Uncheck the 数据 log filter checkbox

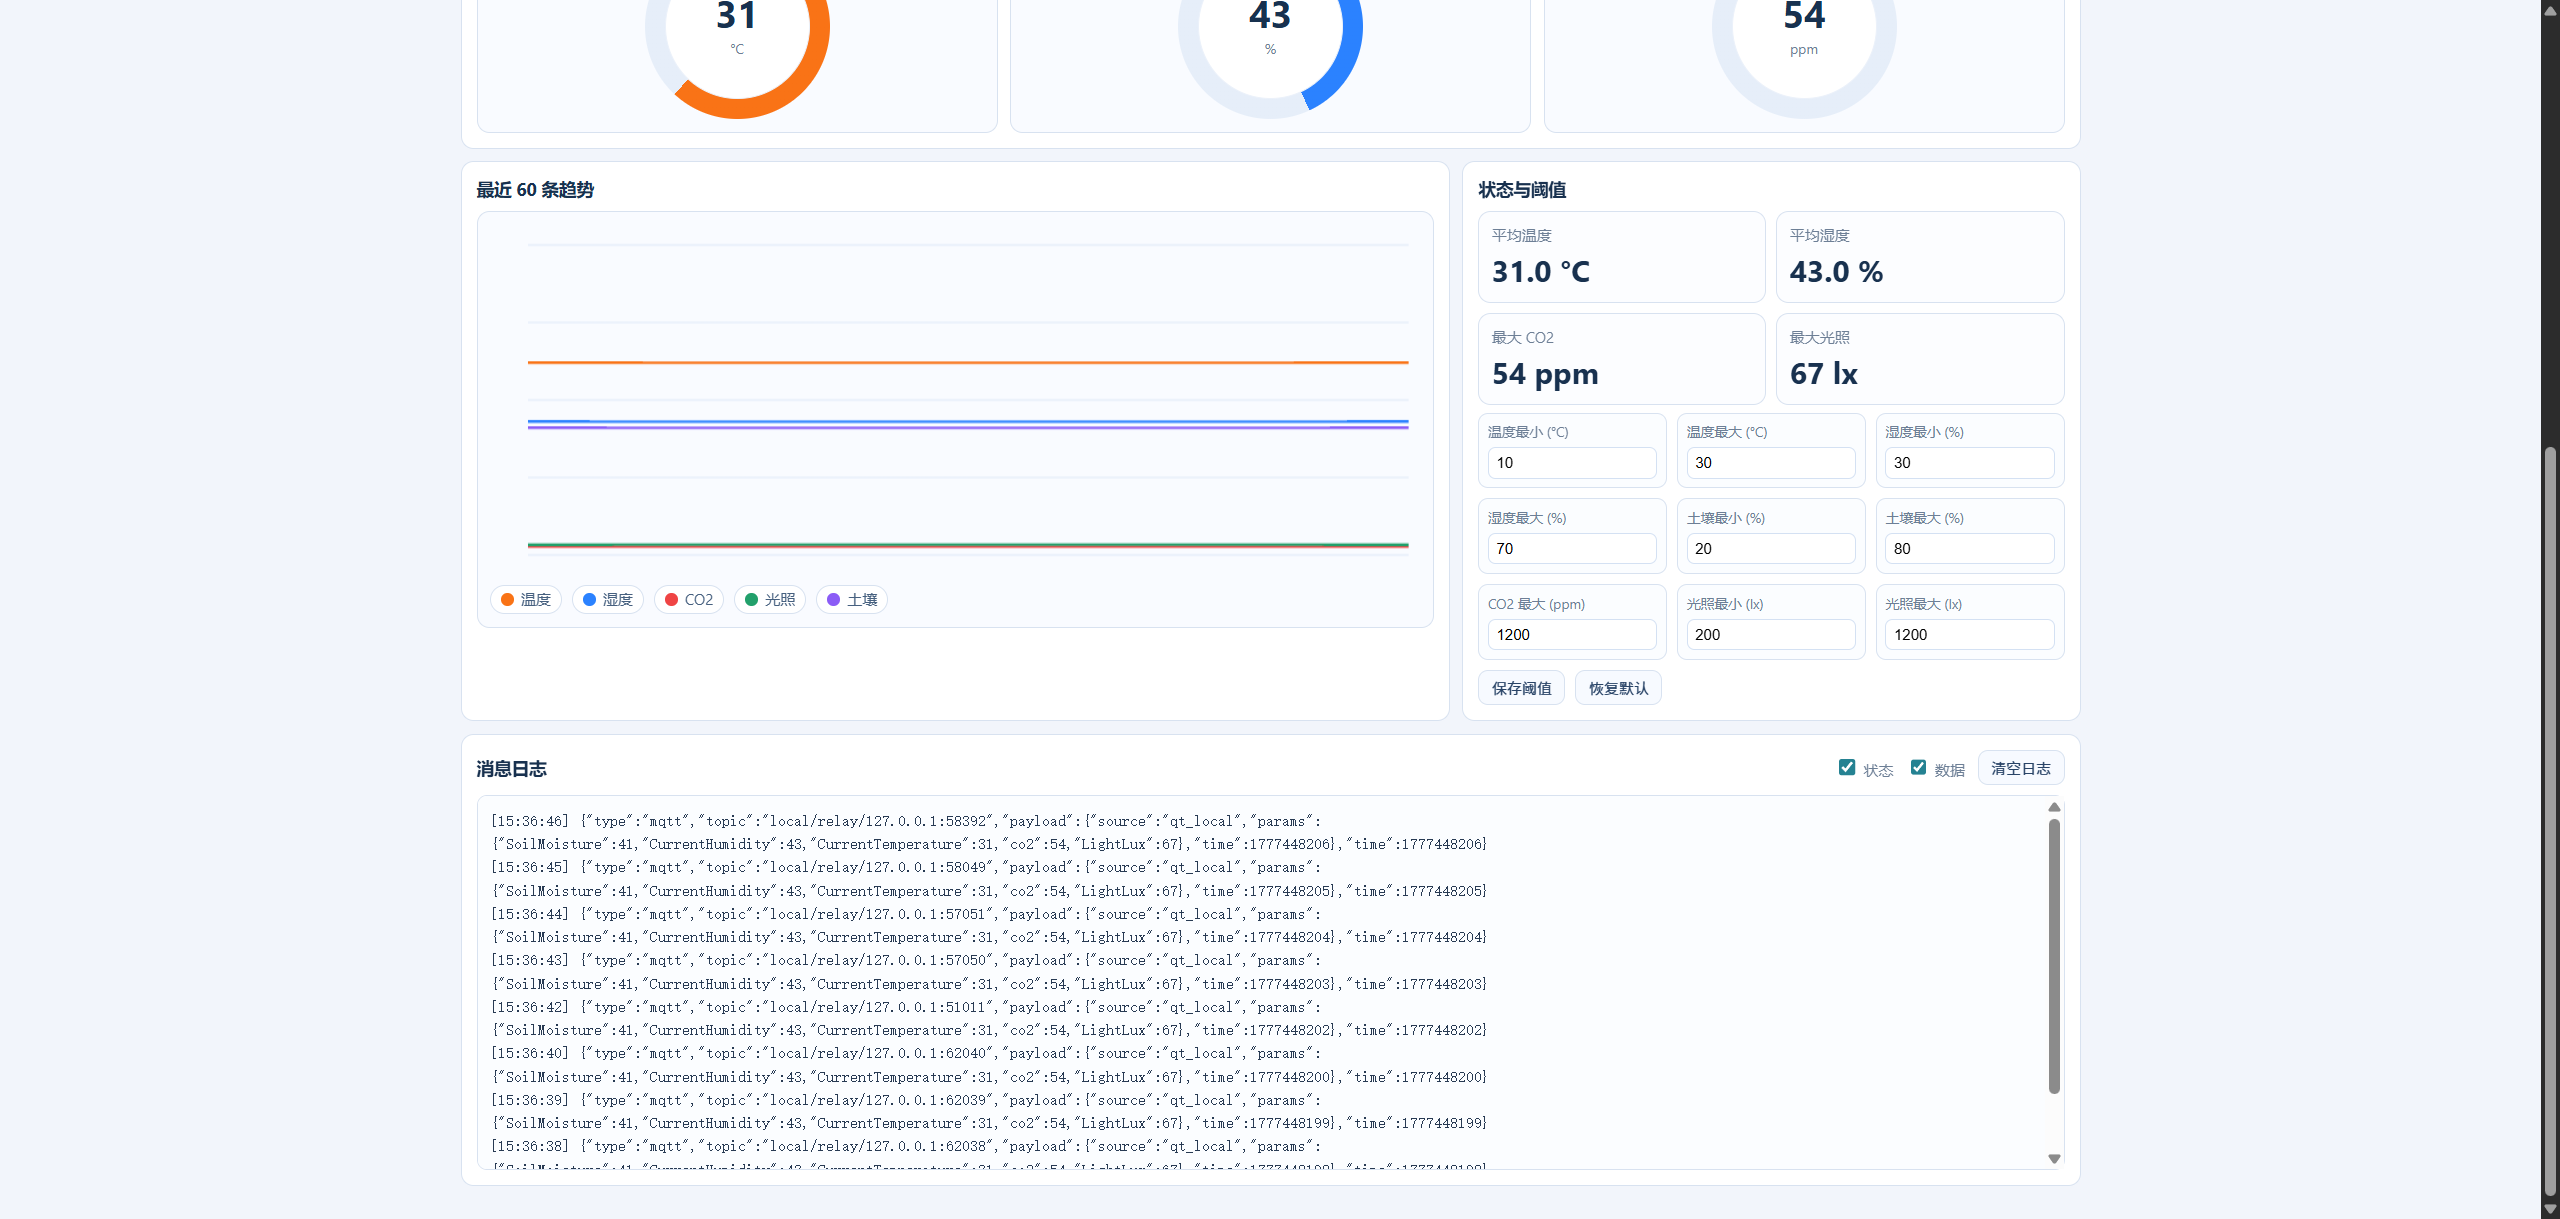pos(1918,767)
